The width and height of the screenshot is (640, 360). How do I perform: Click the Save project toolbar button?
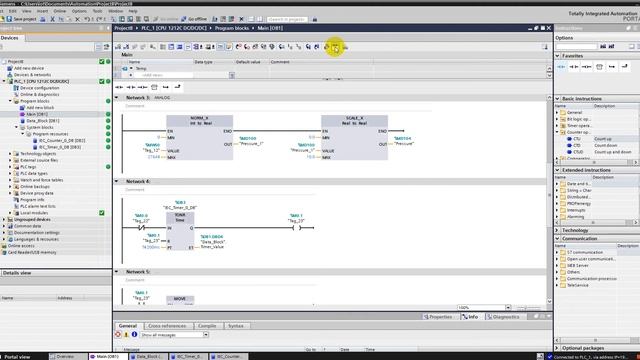tap(22, 19)
